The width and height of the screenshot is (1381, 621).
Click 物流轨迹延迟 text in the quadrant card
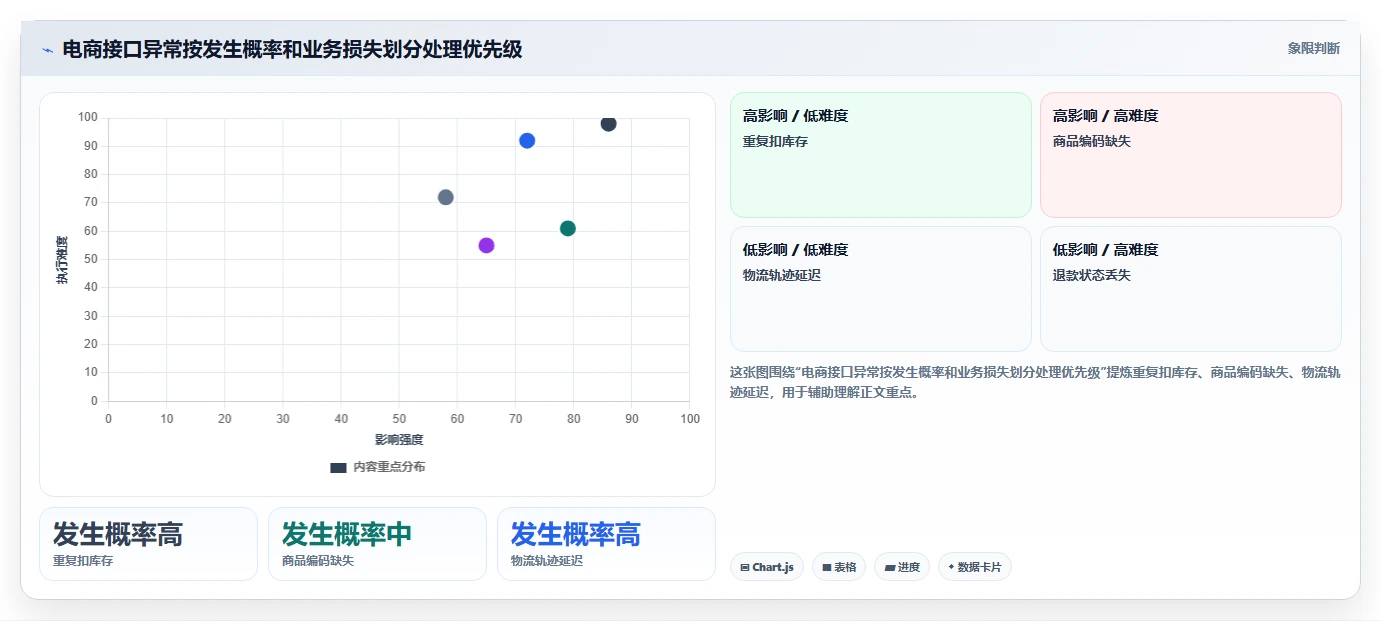coord(782,276)
